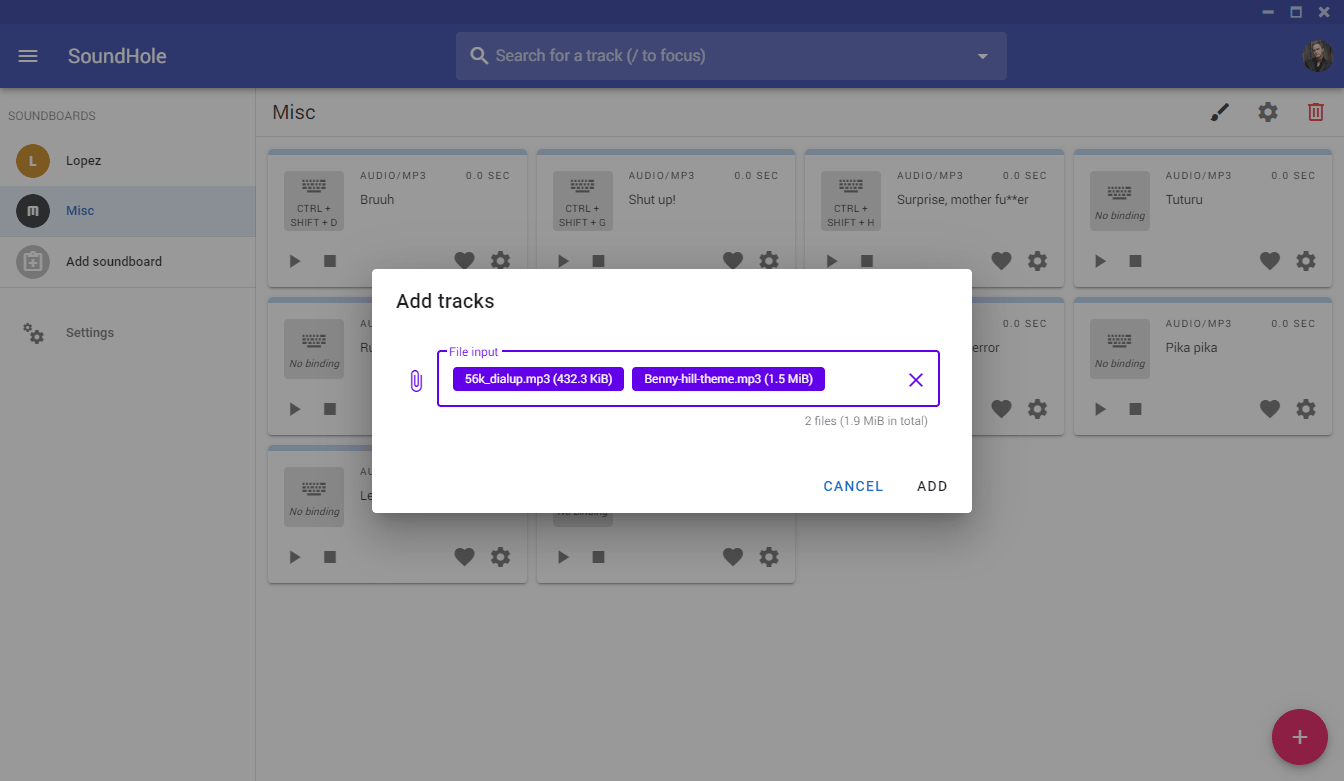Delete the Misc soundboard via trash icon

[1315, 112]
